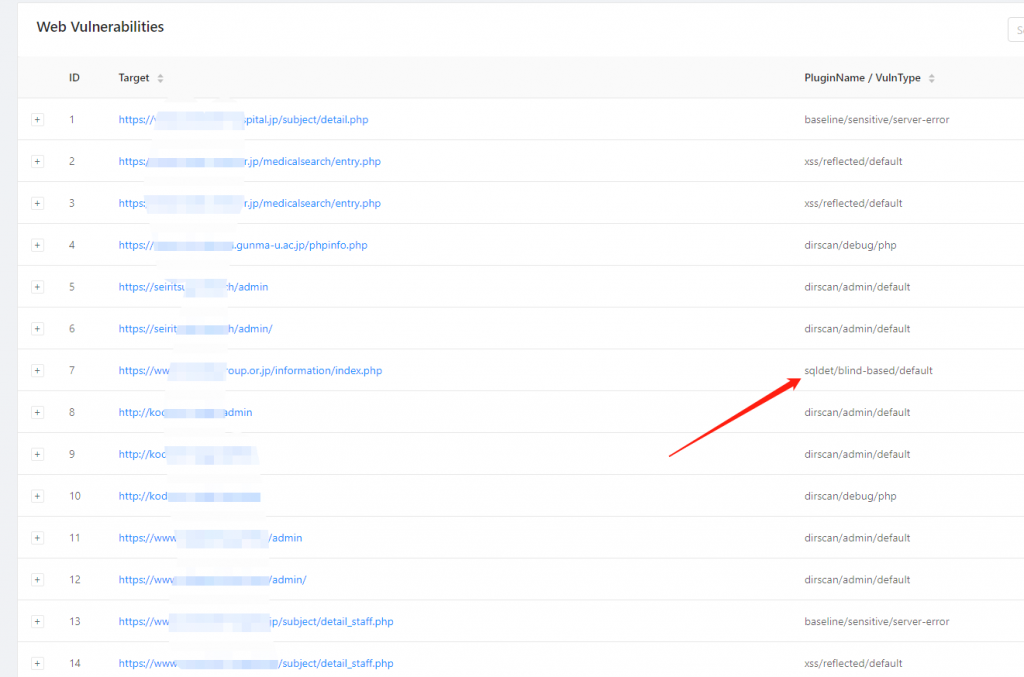Screen dimensions: 1024x677
Task: Open row 2 medicalsearch/entry.php target link
Action: (x=249, y=161)
